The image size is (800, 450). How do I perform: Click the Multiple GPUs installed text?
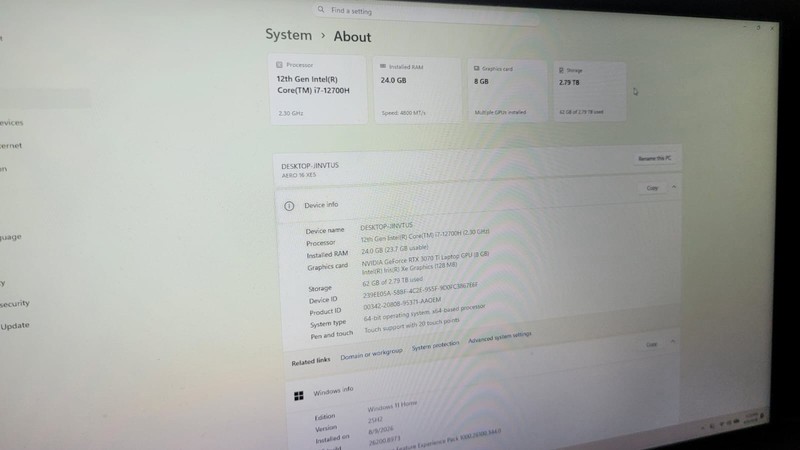(x=500, y=112)
